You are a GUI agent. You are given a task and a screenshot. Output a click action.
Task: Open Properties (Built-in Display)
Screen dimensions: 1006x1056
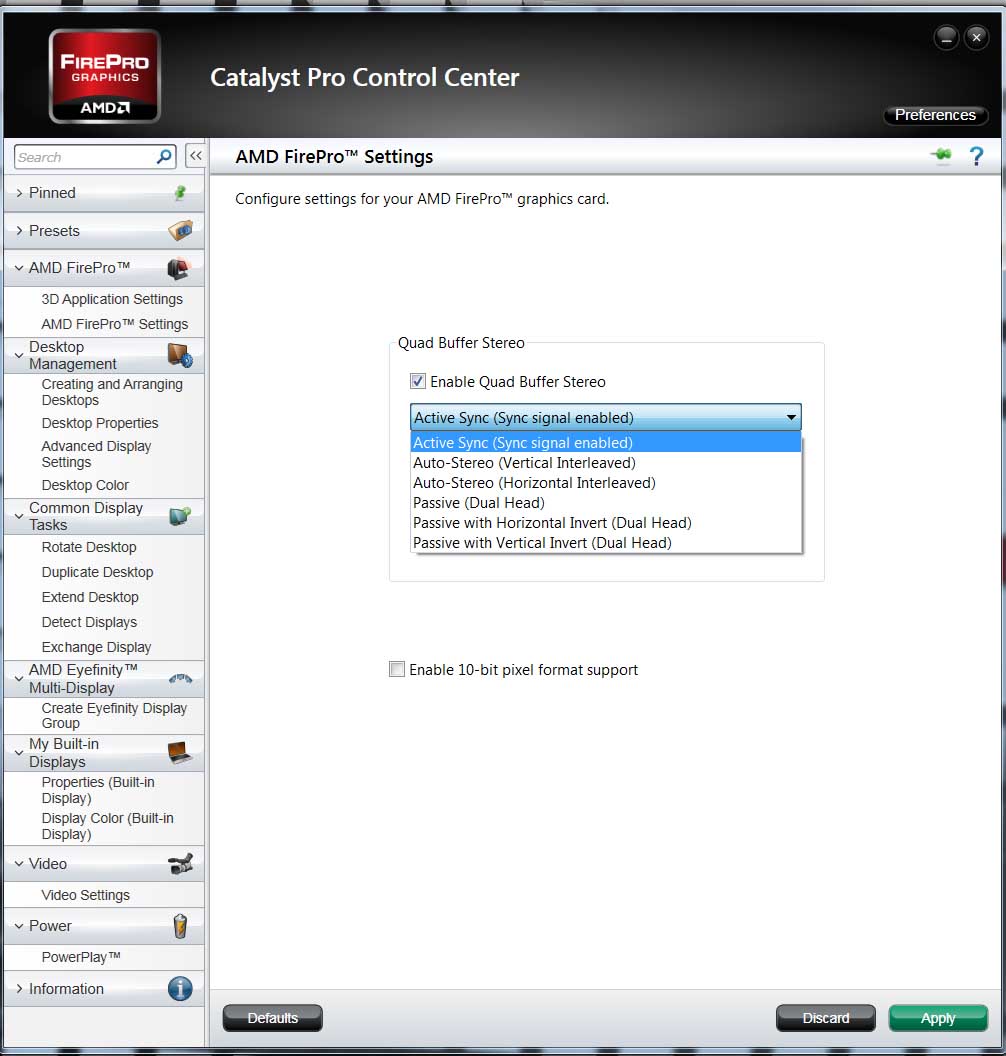click(98, 790)
